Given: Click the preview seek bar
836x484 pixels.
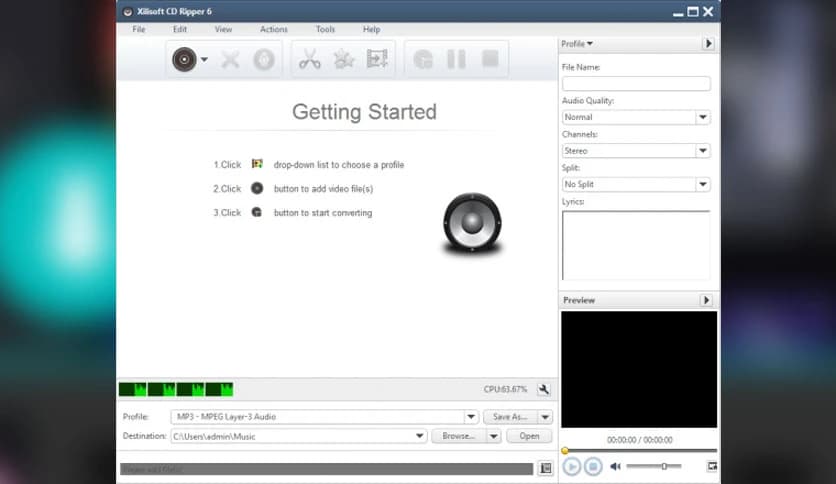Looking at the screenshot, I should point(640,451).
